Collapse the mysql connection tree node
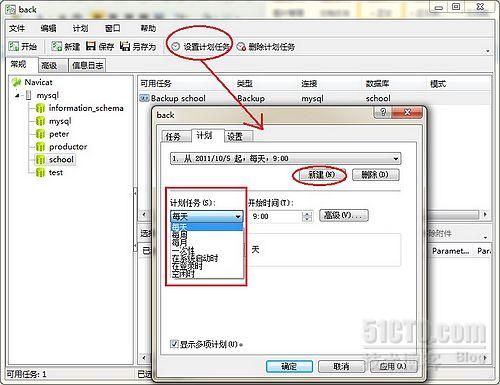The height and width of the screenshot is (385, 500). 17,96
